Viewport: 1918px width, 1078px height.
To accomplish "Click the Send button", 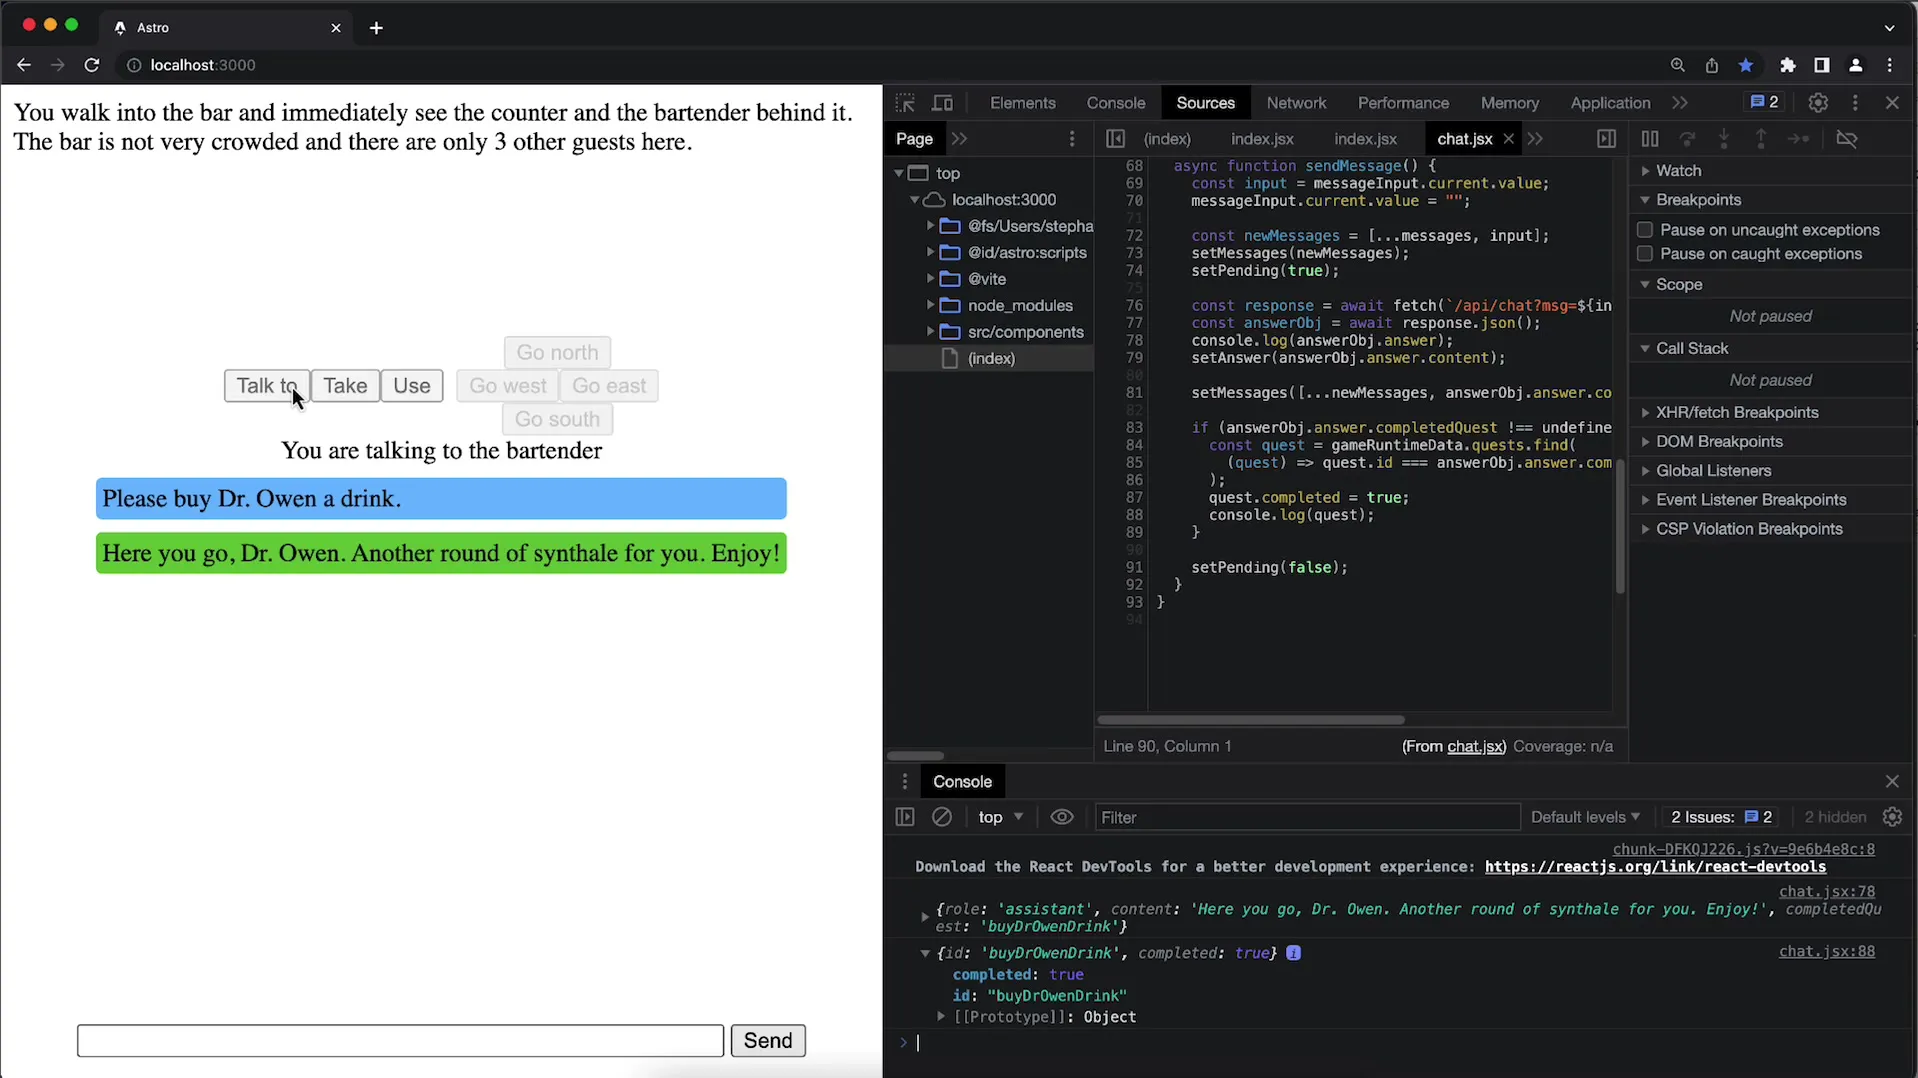I will click(768, 1040).
